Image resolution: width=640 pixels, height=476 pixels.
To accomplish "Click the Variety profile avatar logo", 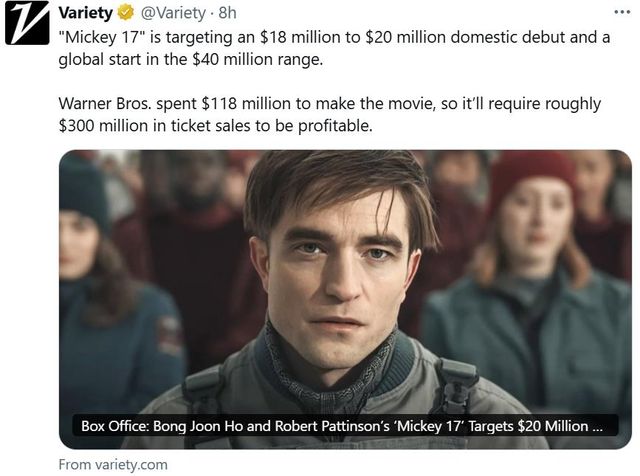I will tap(27, 23).
